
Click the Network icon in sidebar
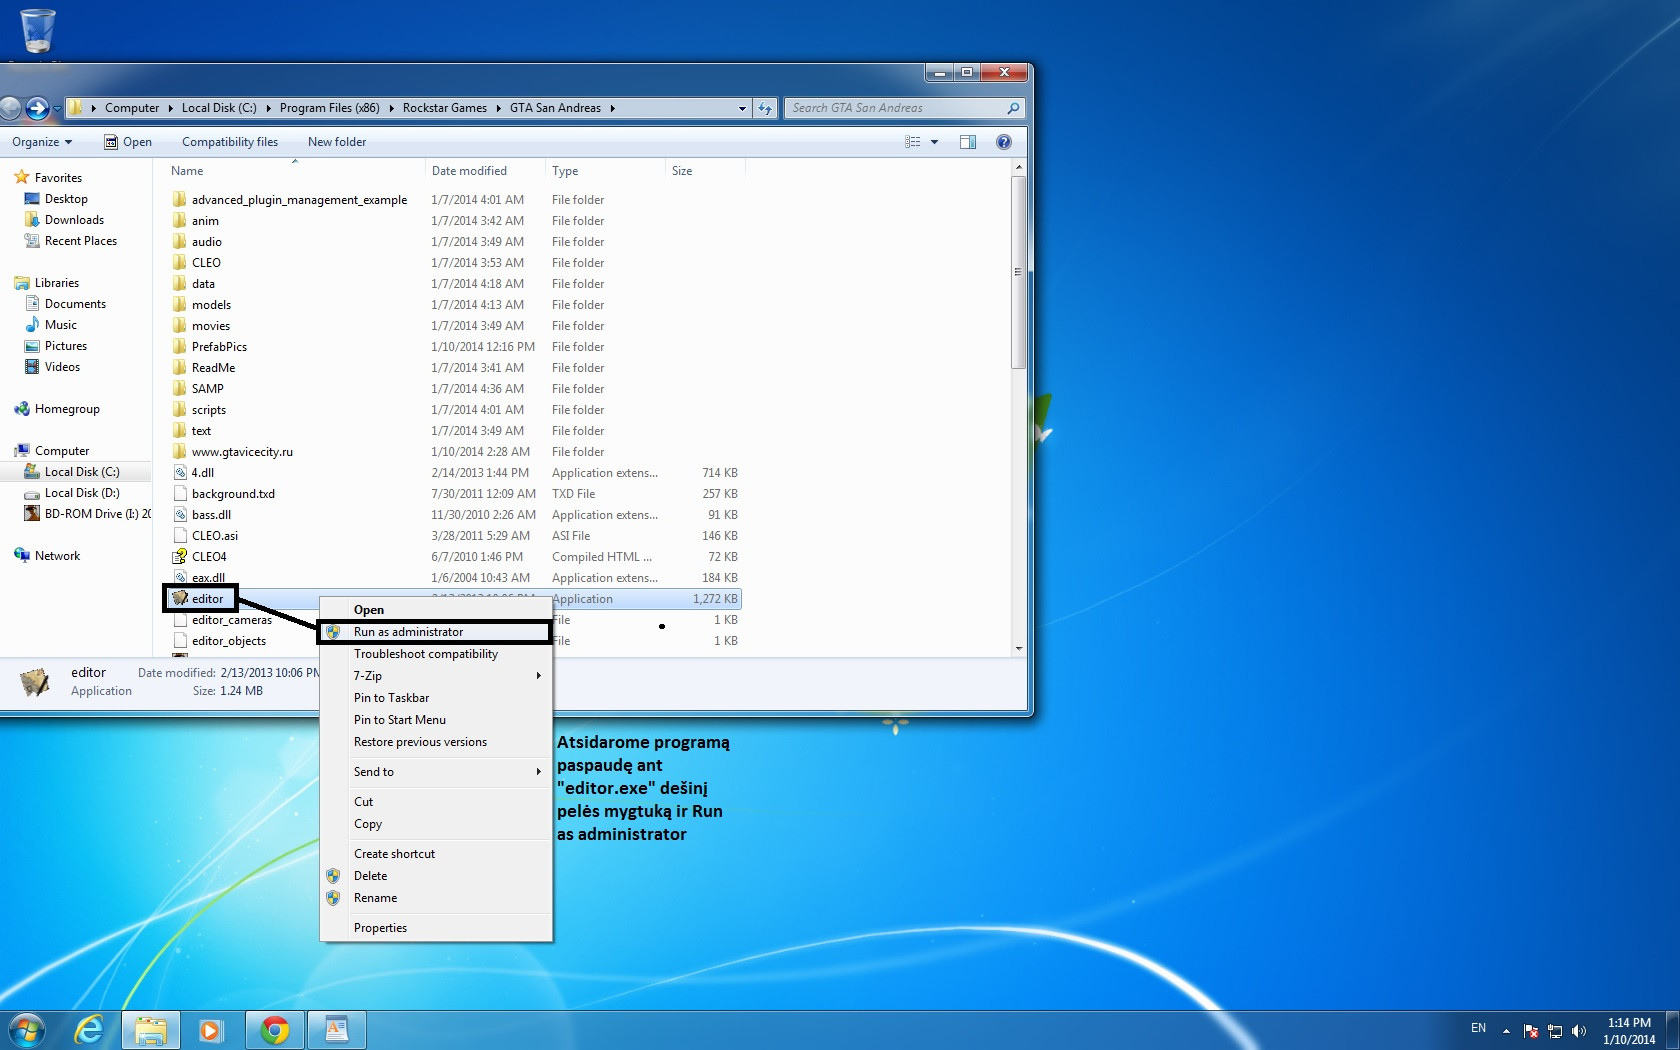[x=22, y=556]
